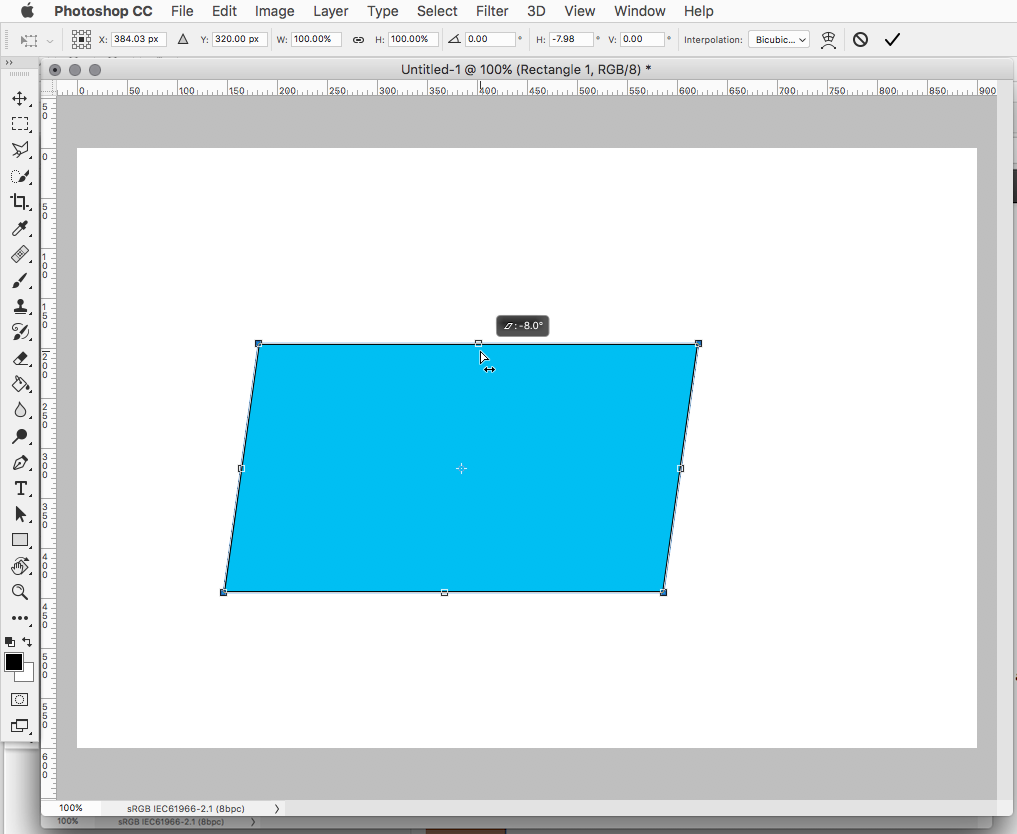
Task: Open the File menu
Action: coord(182,11)
